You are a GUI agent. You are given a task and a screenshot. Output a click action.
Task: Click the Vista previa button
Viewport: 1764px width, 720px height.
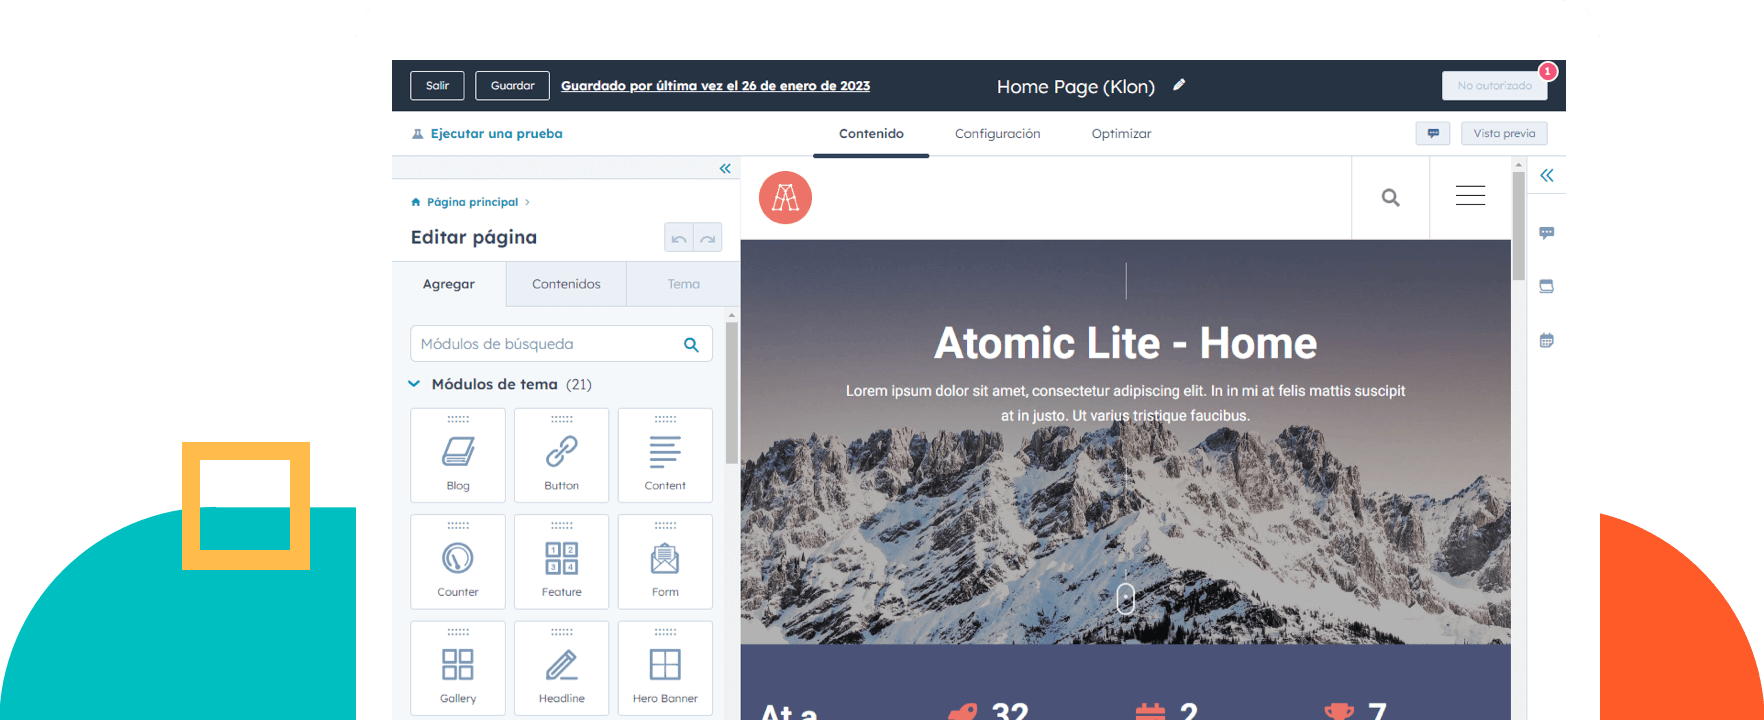(1504, 133)
